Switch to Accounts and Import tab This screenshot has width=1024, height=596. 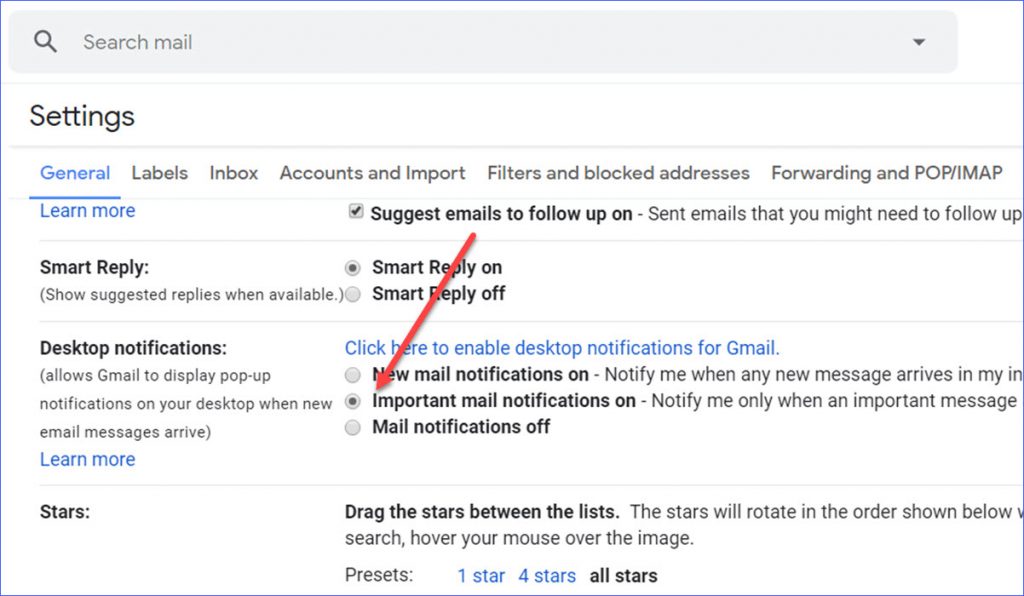pos(372,173)
